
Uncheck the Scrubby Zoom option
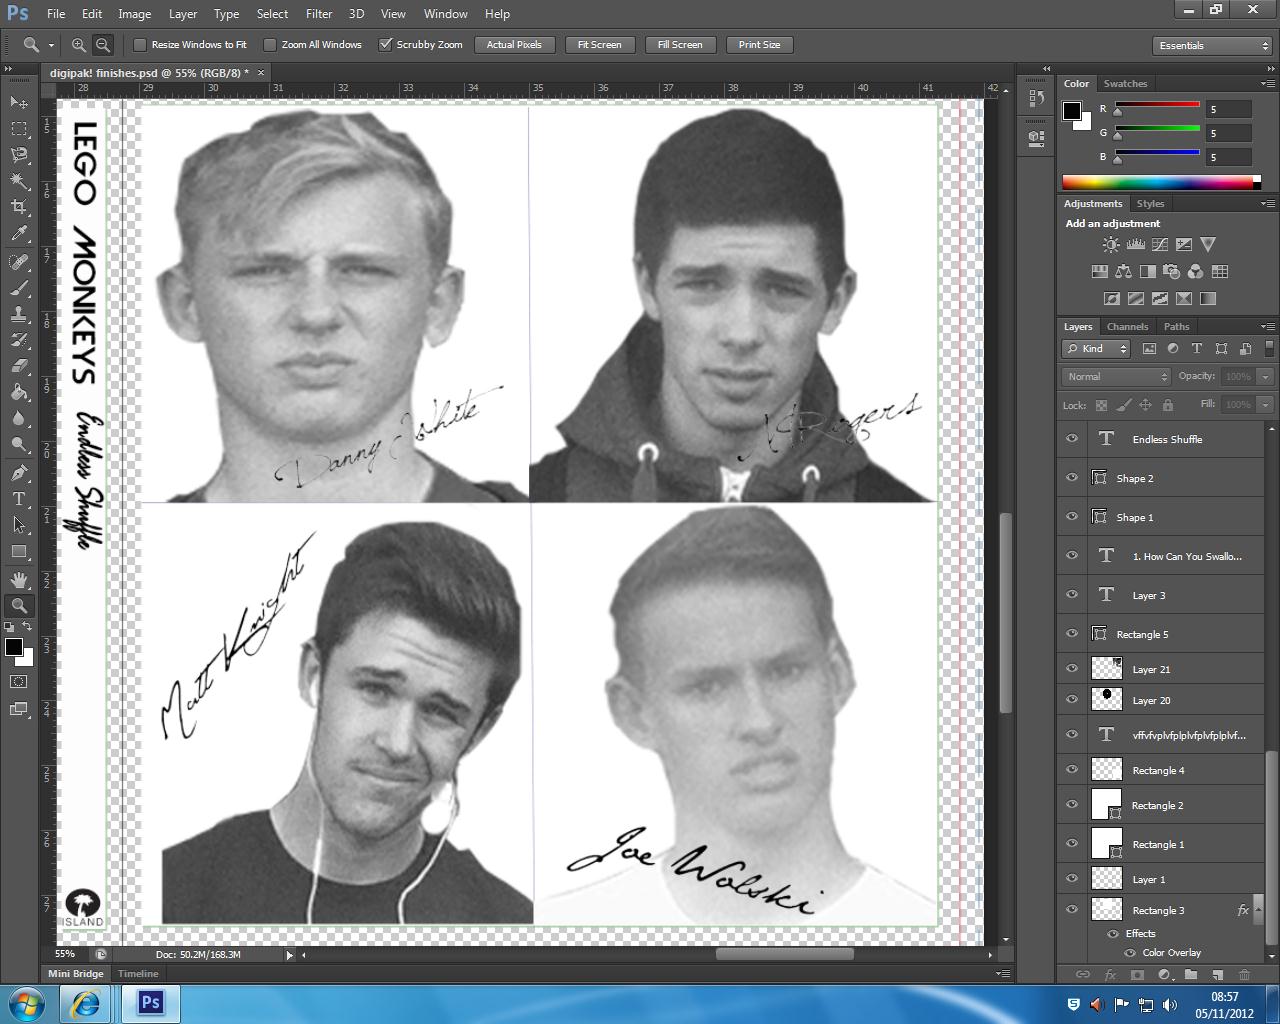pyautogui.click(x=385, y=45)
